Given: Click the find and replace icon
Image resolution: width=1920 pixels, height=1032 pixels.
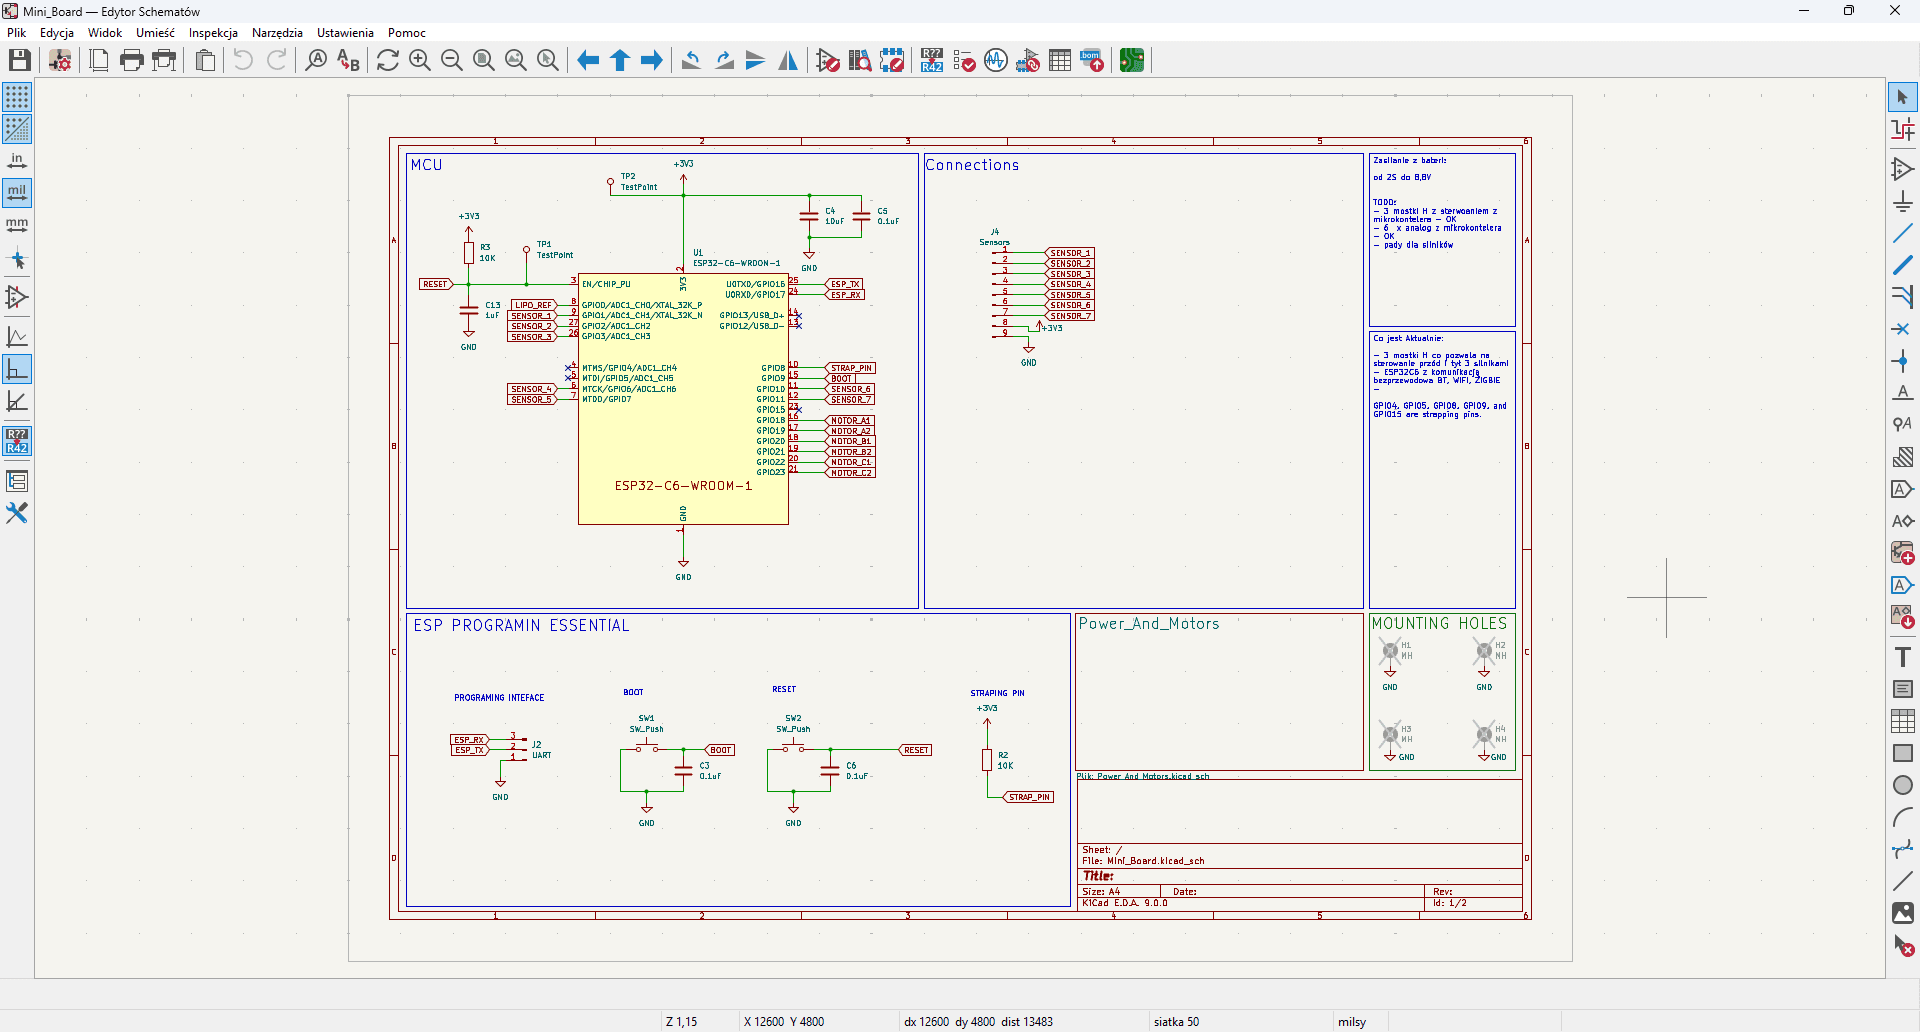Looking at the screenshot, I should pos(348,61).
